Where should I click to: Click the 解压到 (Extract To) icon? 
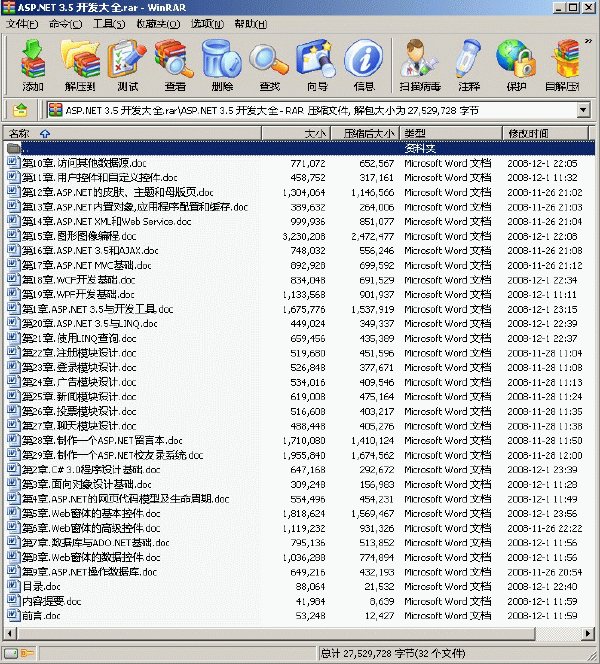pyautogui.click(x=80, y=65)
